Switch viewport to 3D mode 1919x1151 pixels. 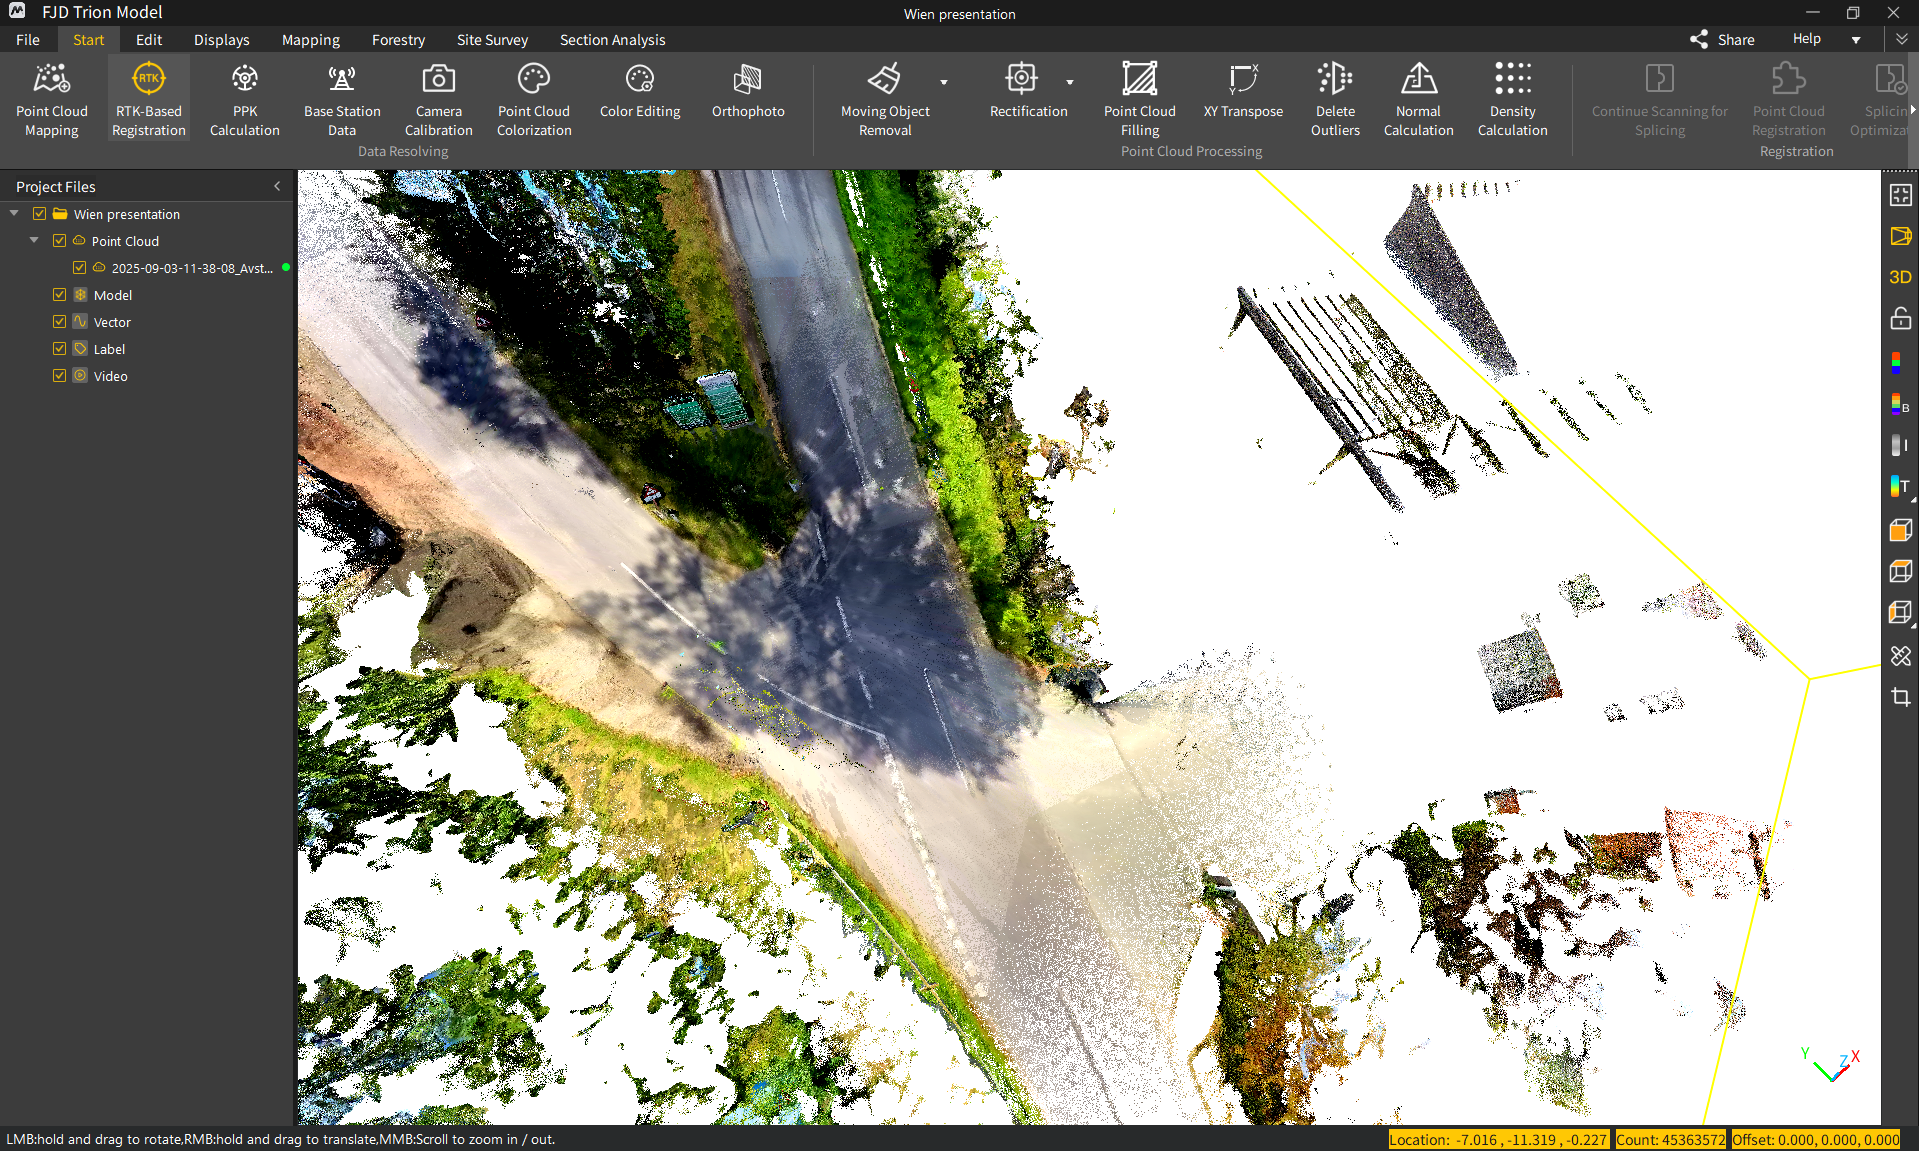[x=1900, y=277]
